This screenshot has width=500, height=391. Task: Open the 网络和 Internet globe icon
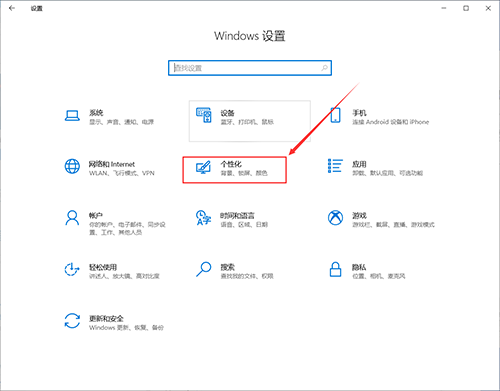tap(72, 166)
